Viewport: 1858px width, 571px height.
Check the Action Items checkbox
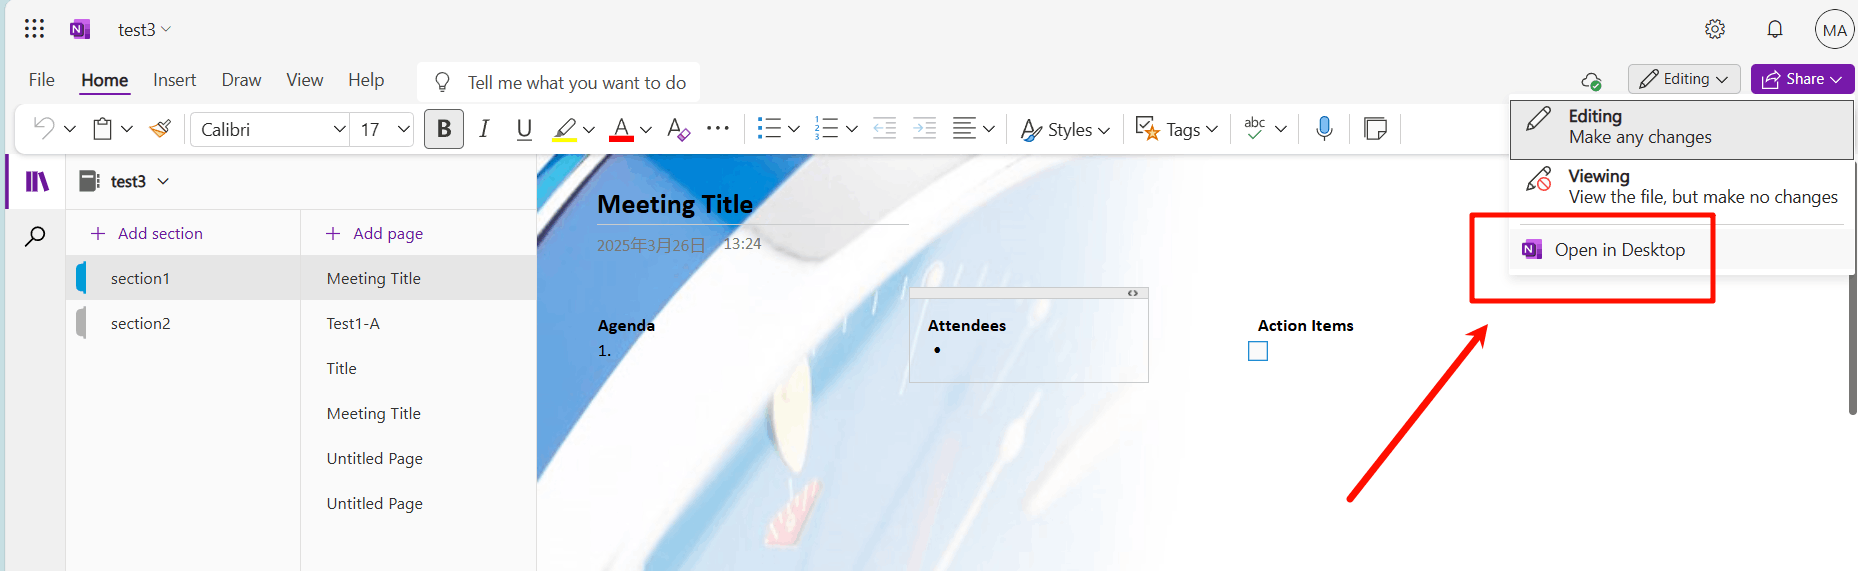pyautogui.click(x=1258, y=351)
